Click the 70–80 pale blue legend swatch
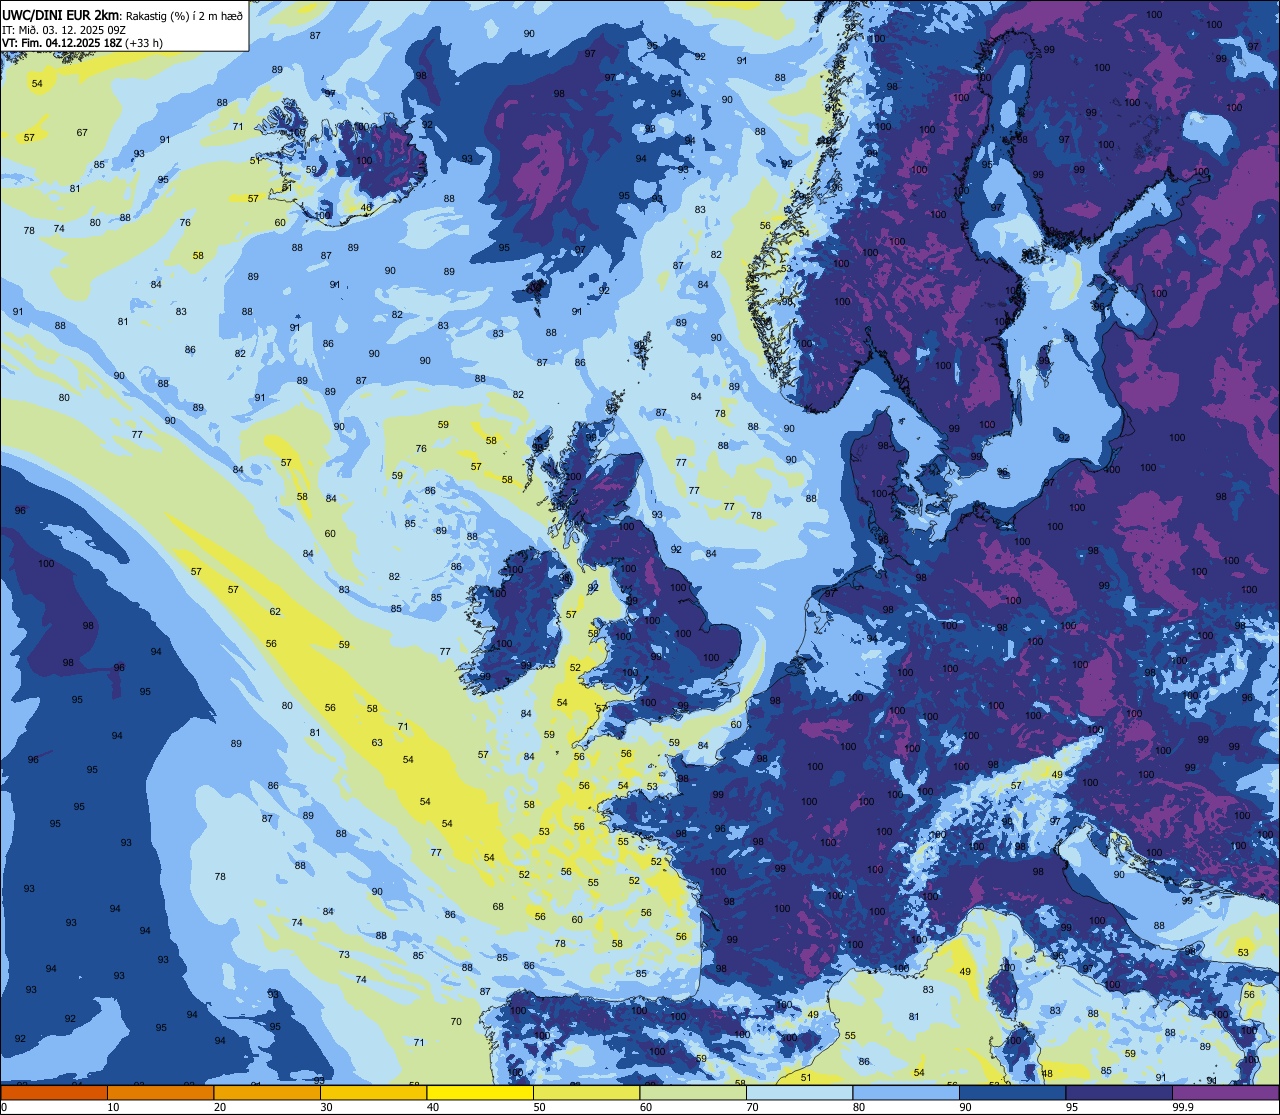Viewport: 1280px width, 1115px height. point(799,1092)
